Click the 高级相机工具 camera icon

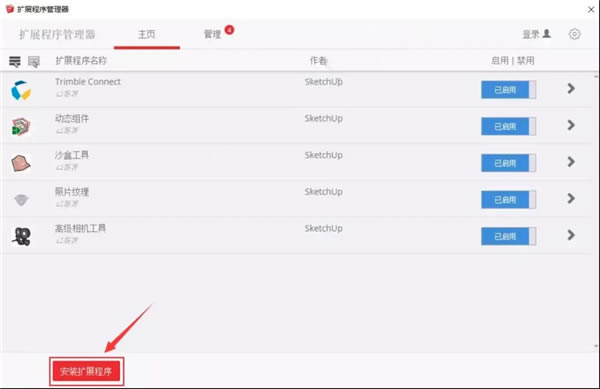coord(21,236)
